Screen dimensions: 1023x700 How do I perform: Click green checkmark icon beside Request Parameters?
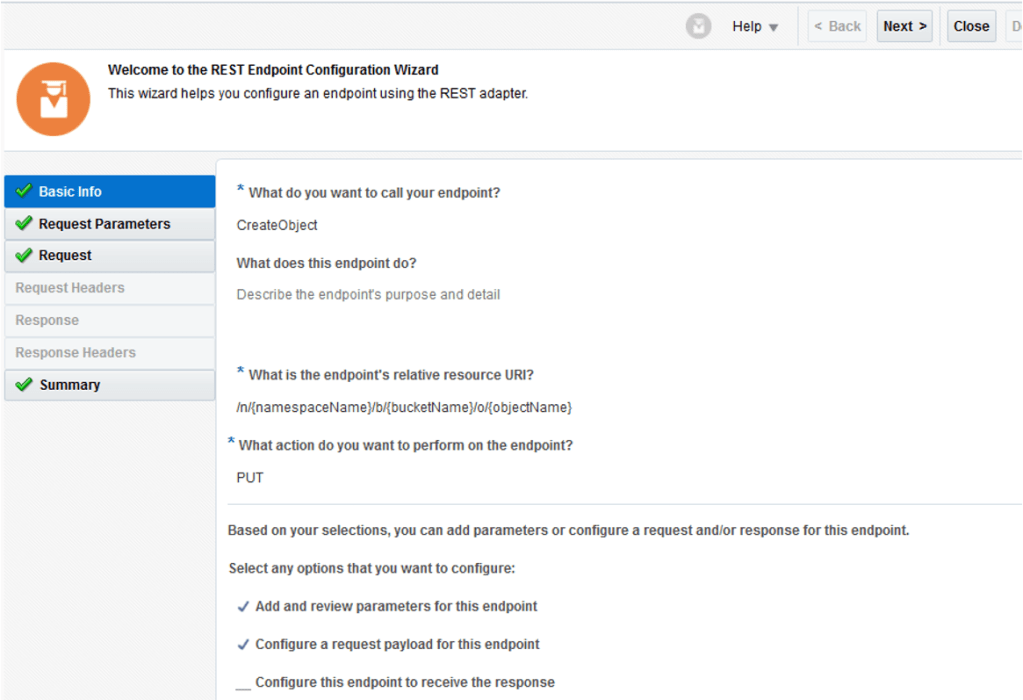(24, 224)
